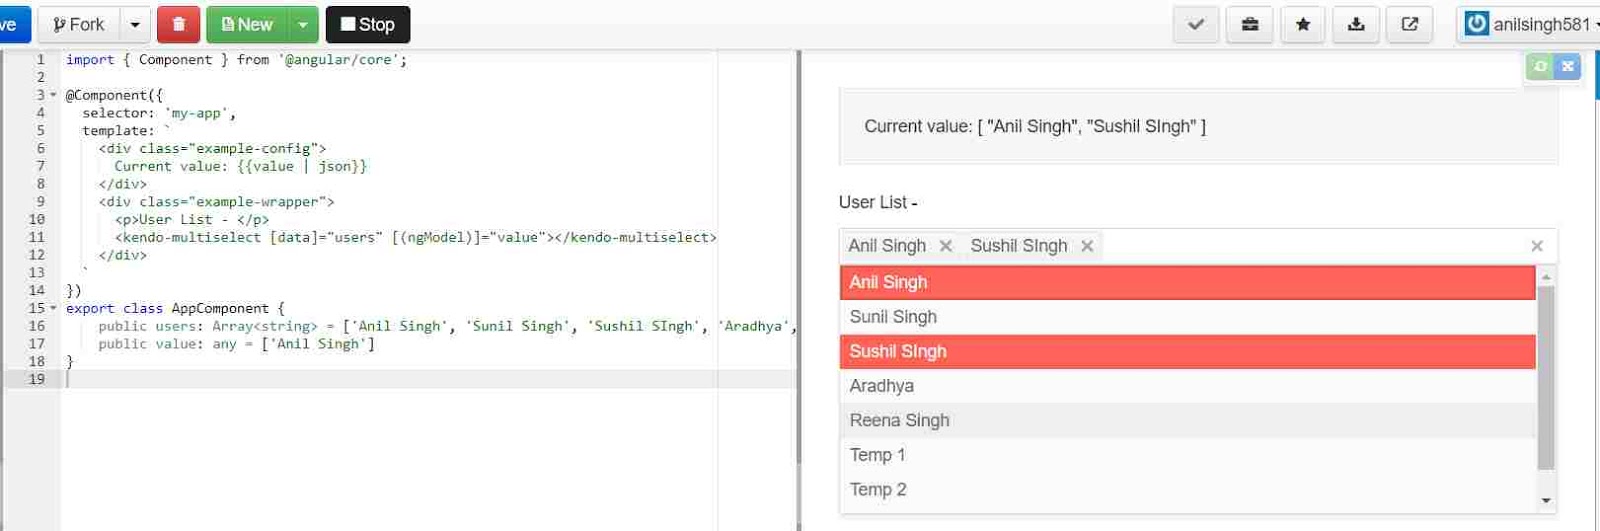
Task: Click the dropdown list scroll-down arrow
Action: click(1546, 501)
